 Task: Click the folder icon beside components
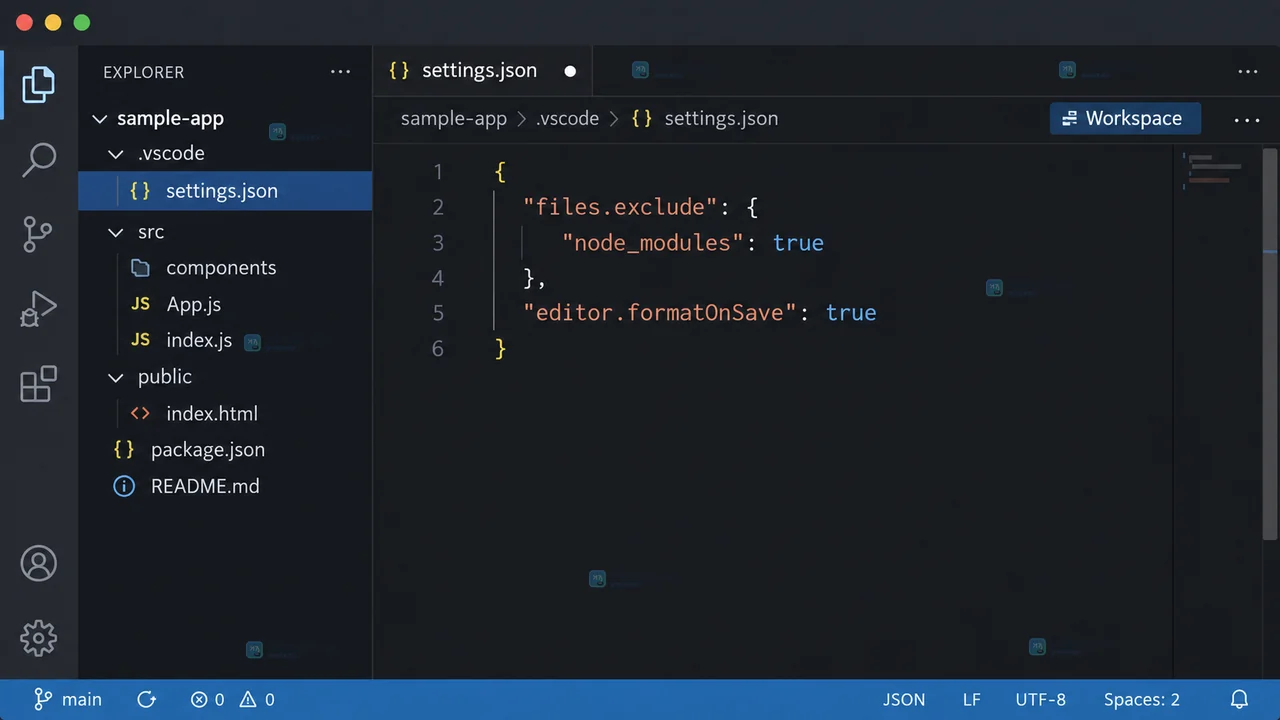pos(141,268)
